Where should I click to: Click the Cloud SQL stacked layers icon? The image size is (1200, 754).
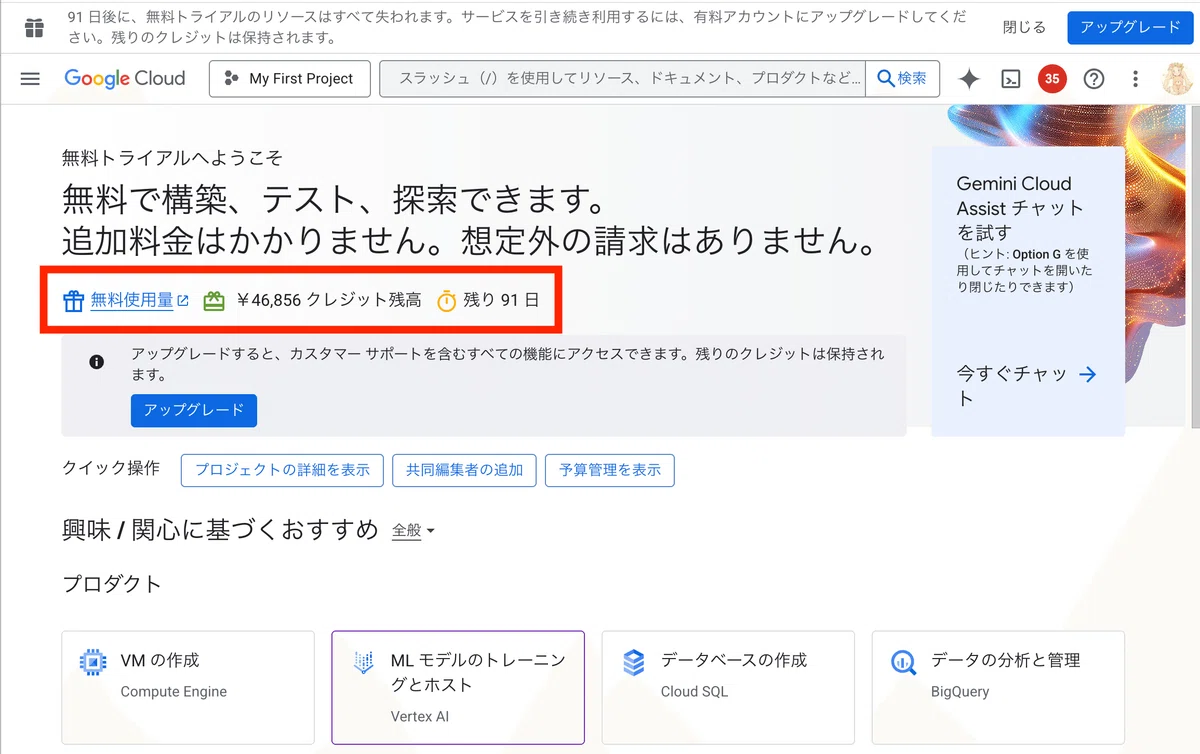pyautogui.click(x=634, y=662)
